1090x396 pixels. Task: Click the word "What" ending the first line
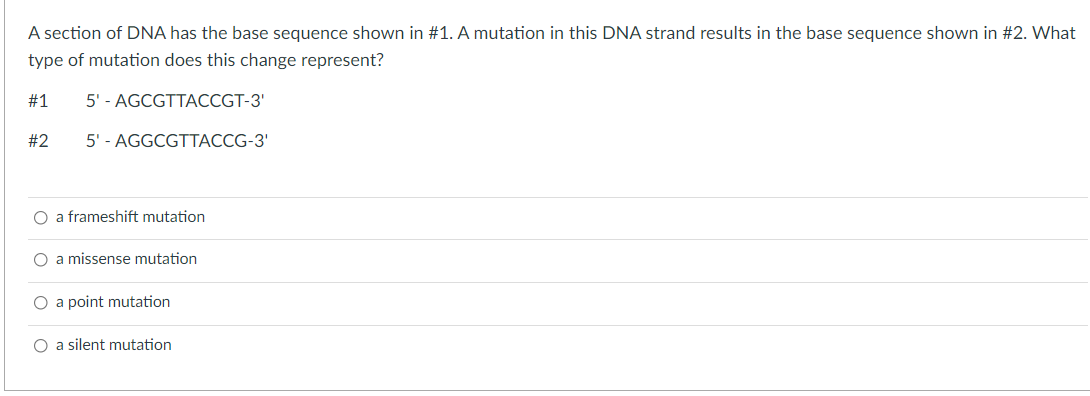pos(1055,33)
